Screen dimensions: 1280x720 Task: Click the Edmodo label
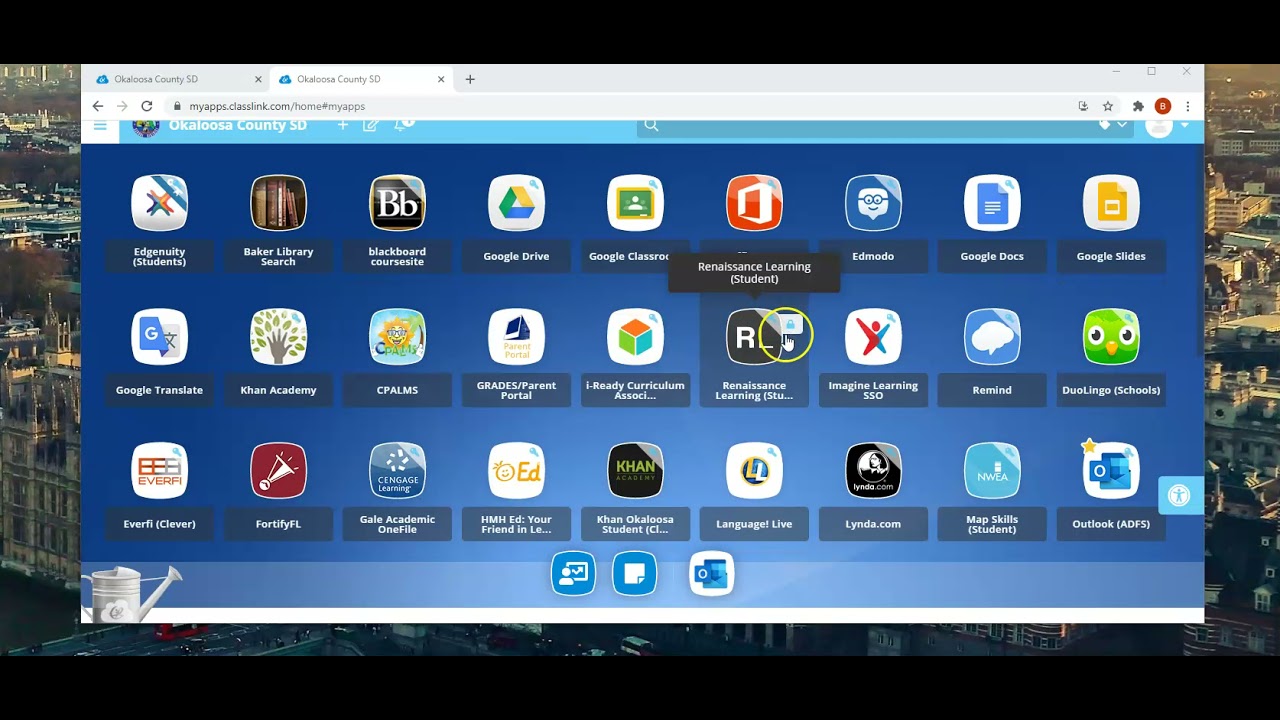coord(873,256)
